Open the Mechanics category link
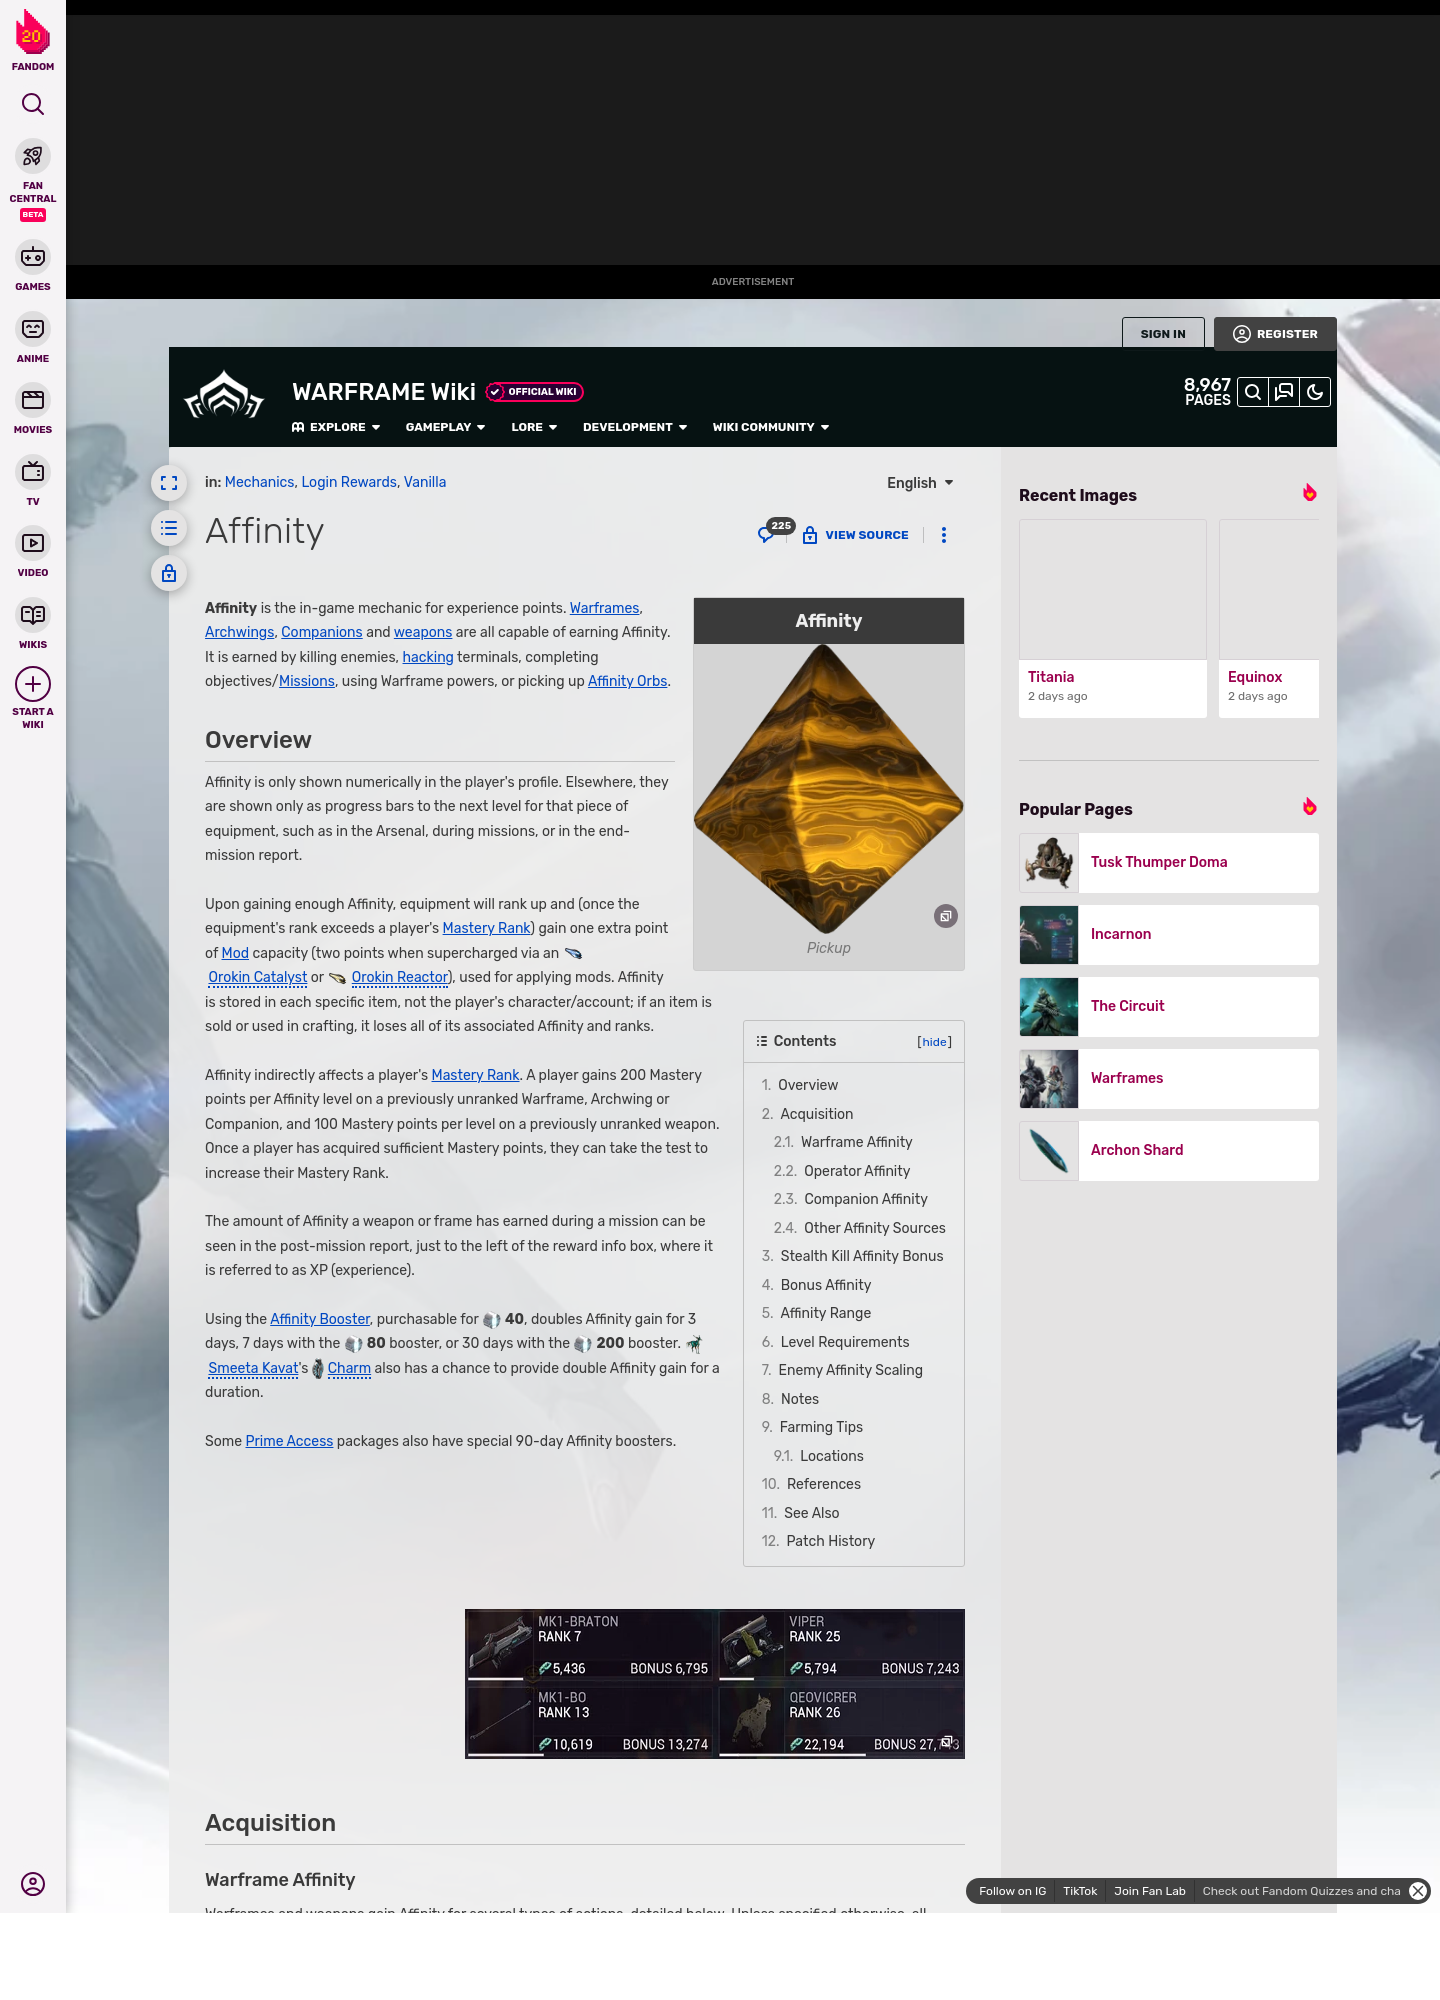The width and height of the screenshot is (1440, 2000). [x=259, y=482]
